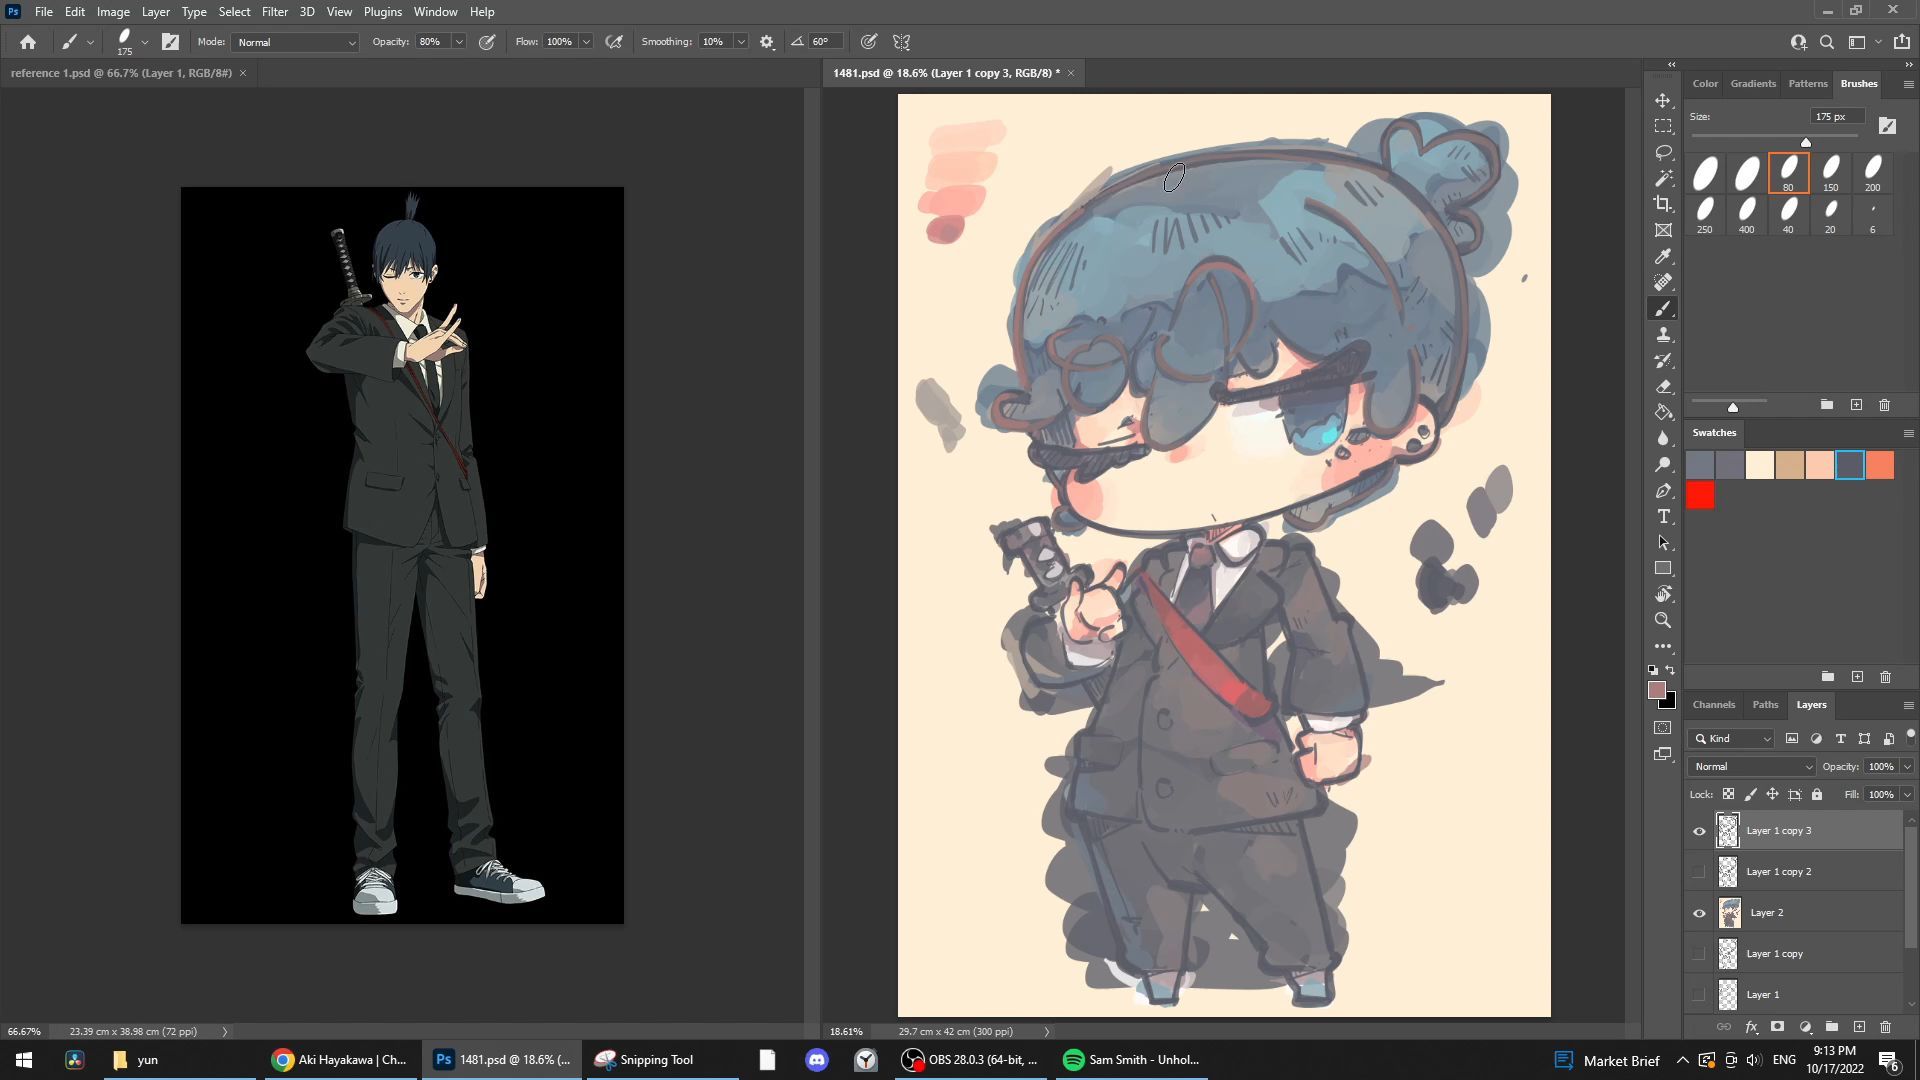This screenshot has width=1920, height=1080.
Task: Select the Brush tool in the toolbar
Action: (1663, 309)
